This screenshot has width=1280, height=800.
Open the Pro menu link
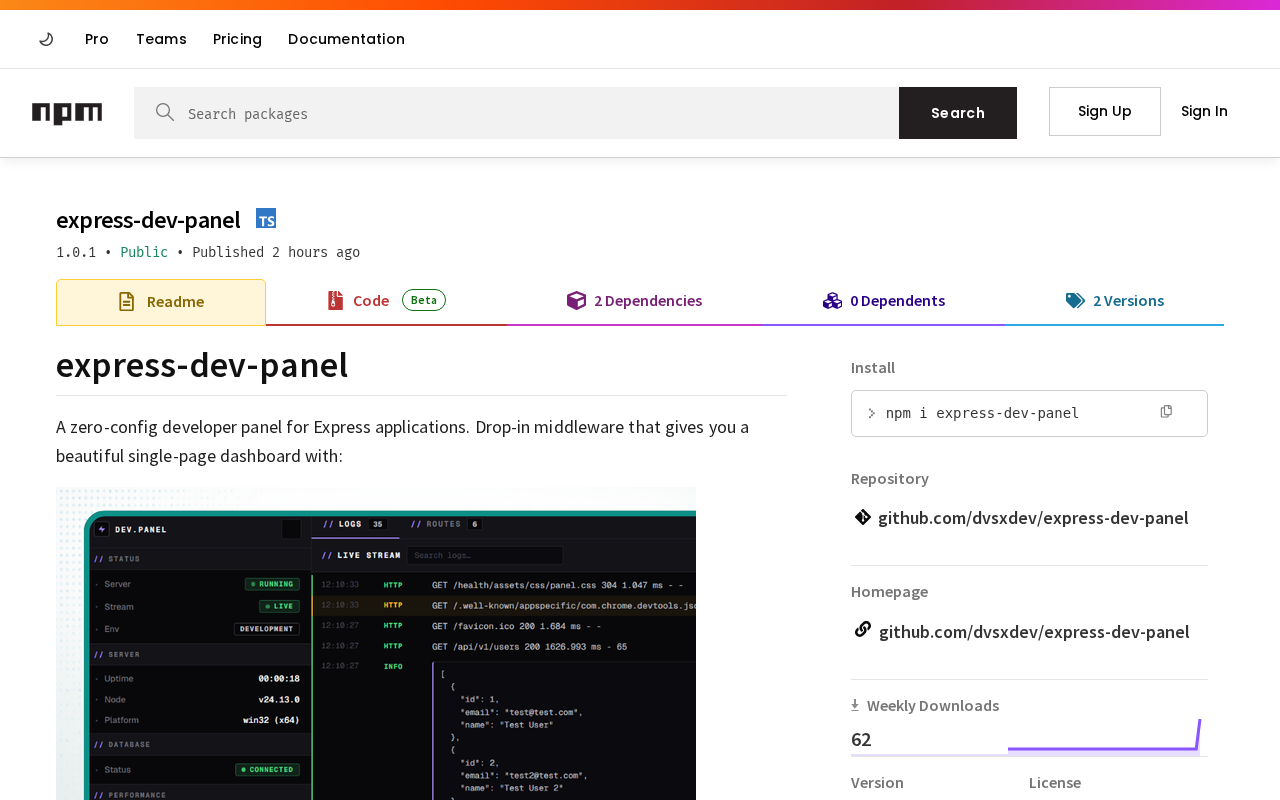coord(97,39)
